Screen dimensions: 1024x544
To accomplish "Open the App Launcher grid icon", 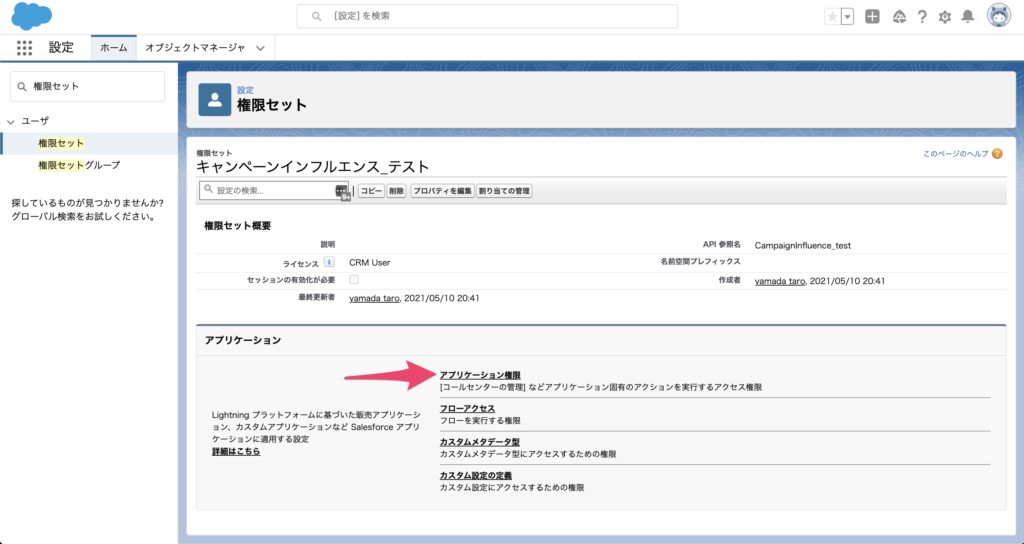I will click(x=25, y=47).
